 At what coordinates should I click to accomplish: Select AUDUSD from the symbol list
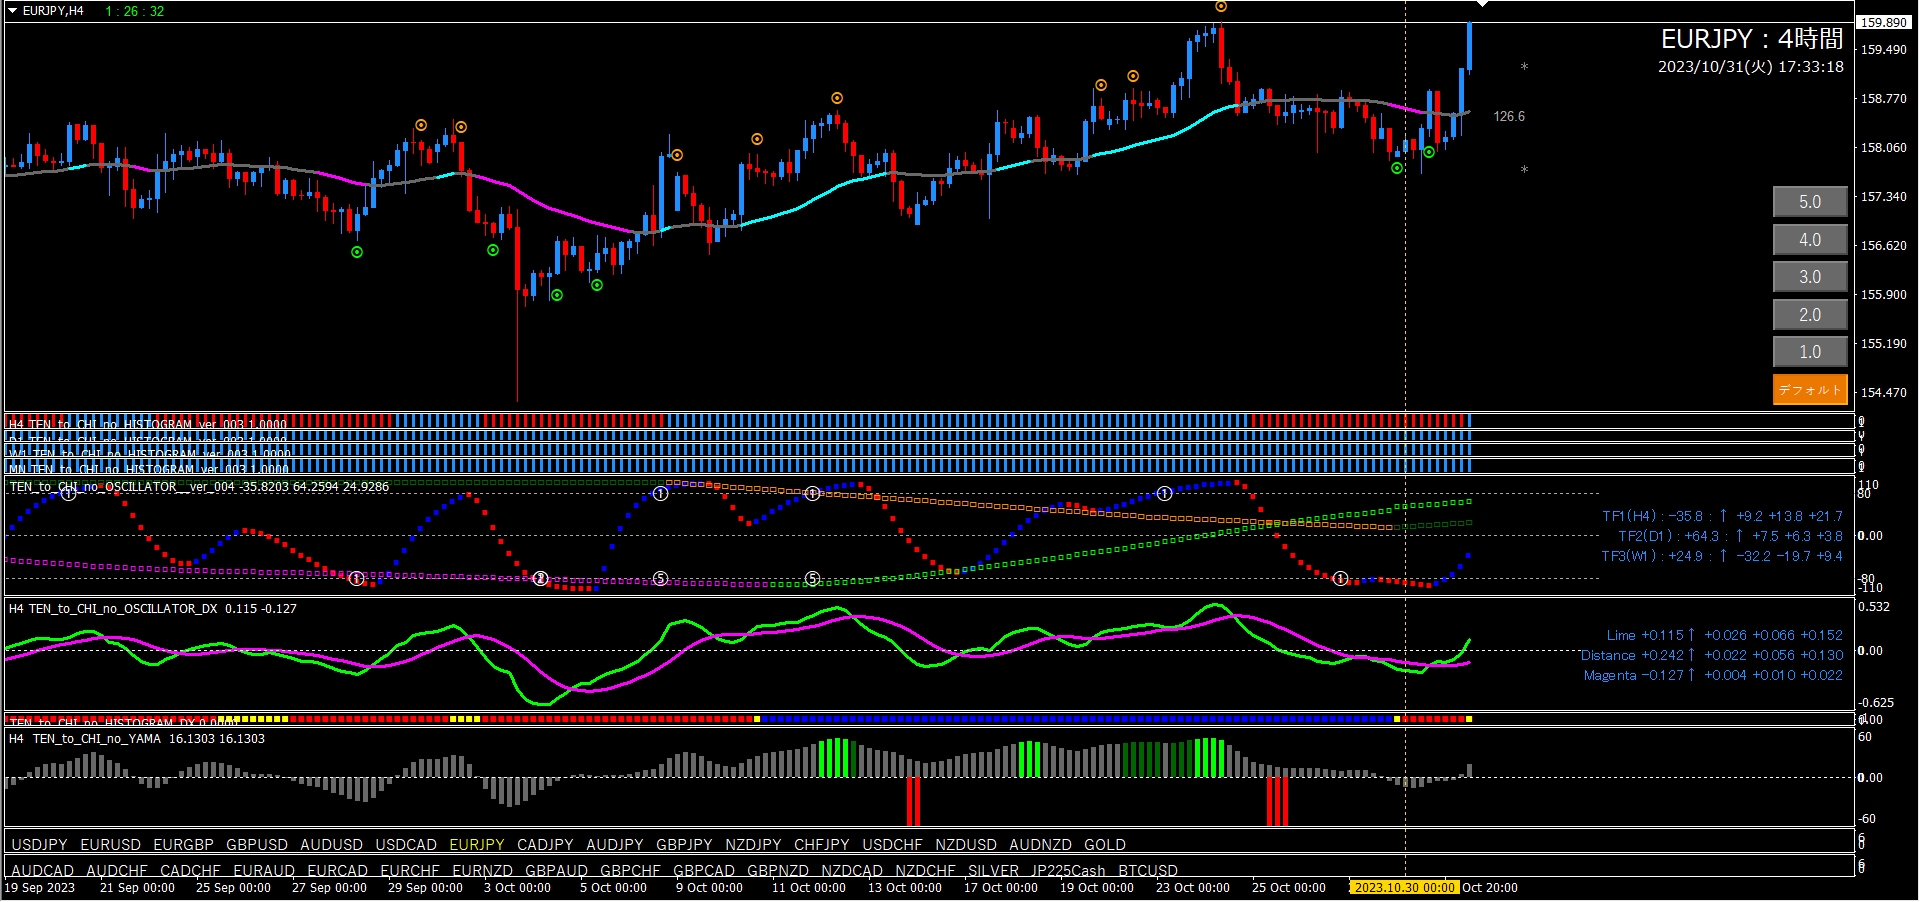click(x=331, y=845)
